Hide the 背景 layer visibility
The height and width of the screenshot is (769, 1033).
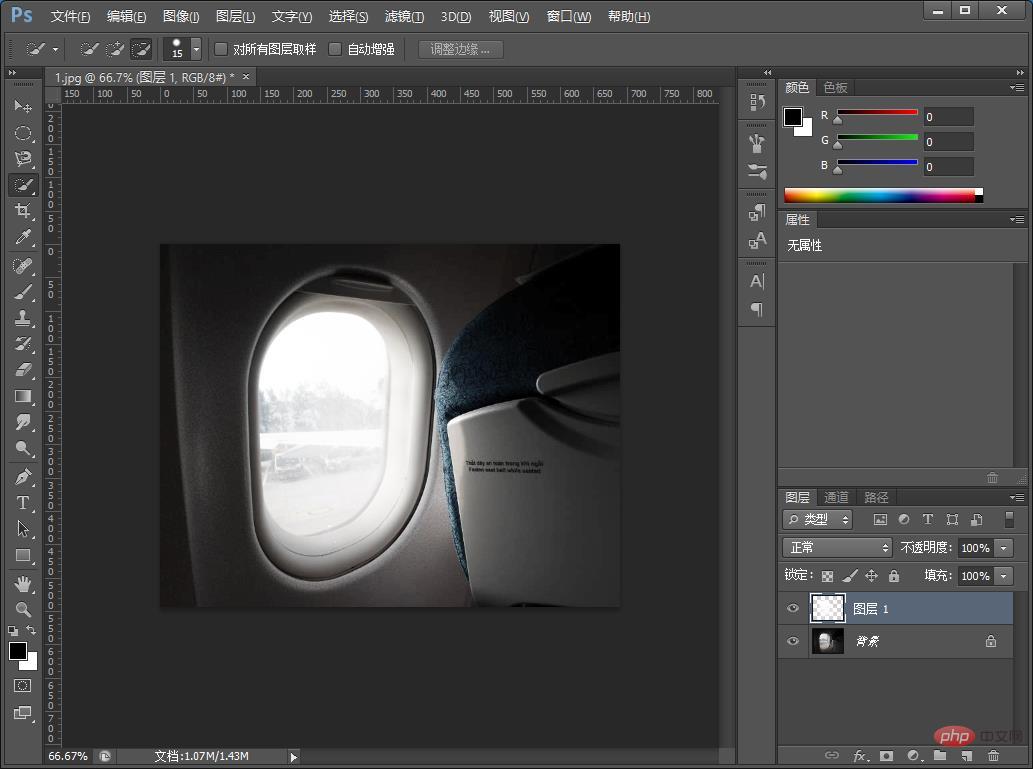pos(793,641)
